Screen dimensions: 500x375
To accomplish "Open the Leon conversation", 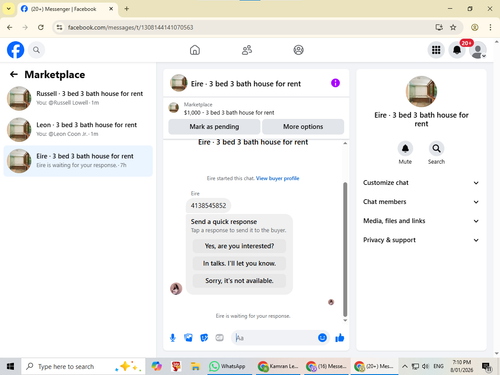I will coord(78,129).
